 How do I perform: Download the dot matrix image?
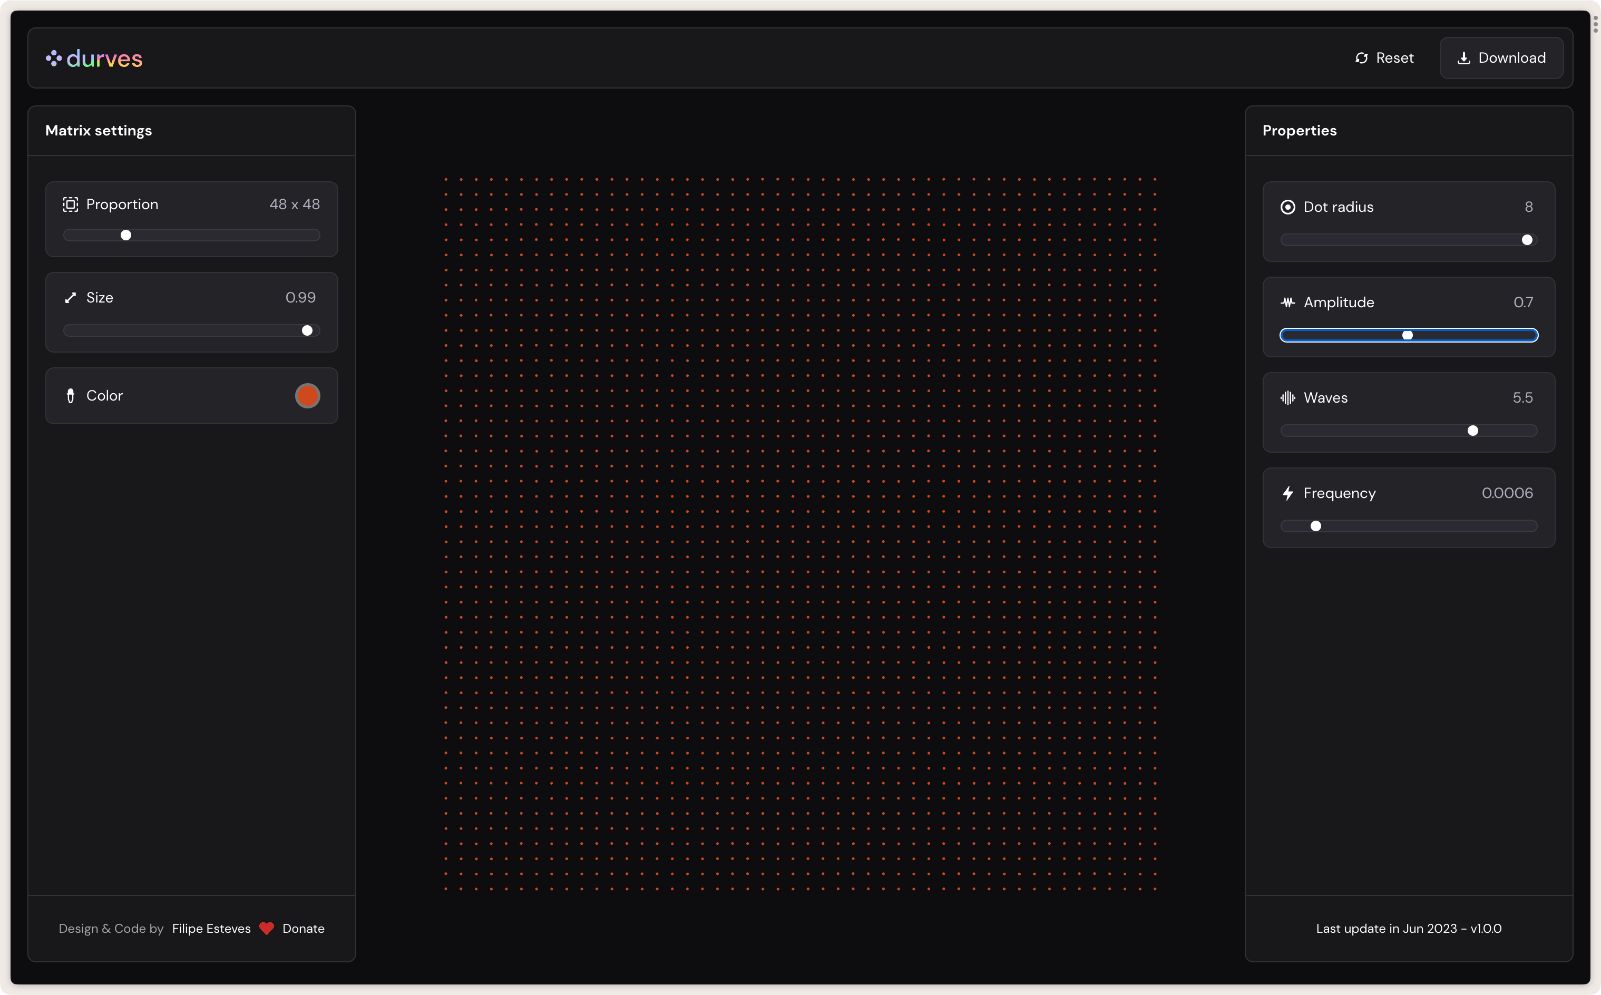[x=1501, y=58]
